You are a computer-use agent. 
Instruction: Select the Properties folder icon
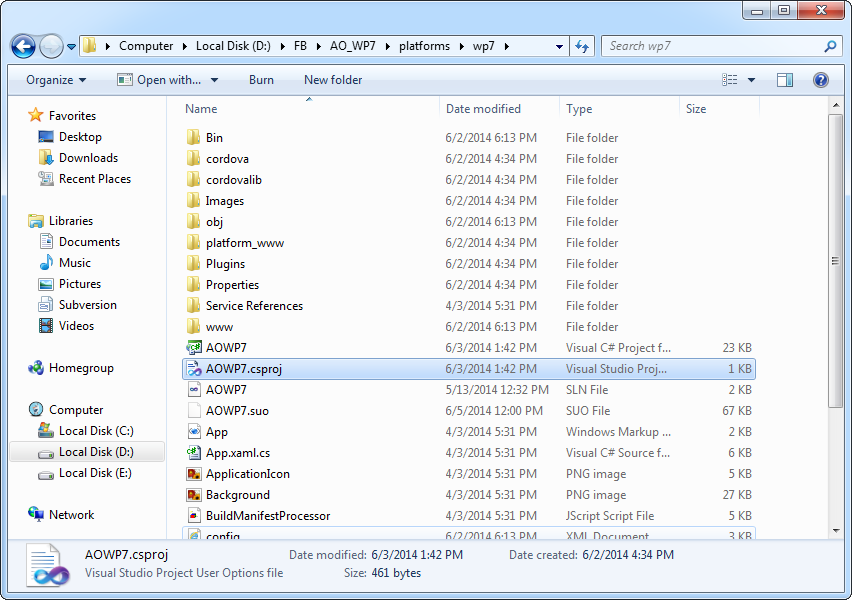click(x=193, y=285)
